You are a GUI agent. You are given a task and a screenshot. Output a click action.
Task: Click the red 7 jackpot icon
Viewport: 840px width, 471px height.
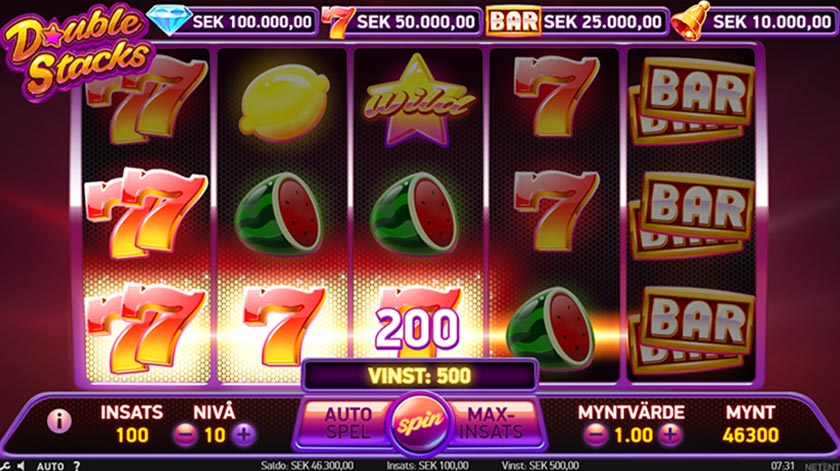(x=338, y=22)
